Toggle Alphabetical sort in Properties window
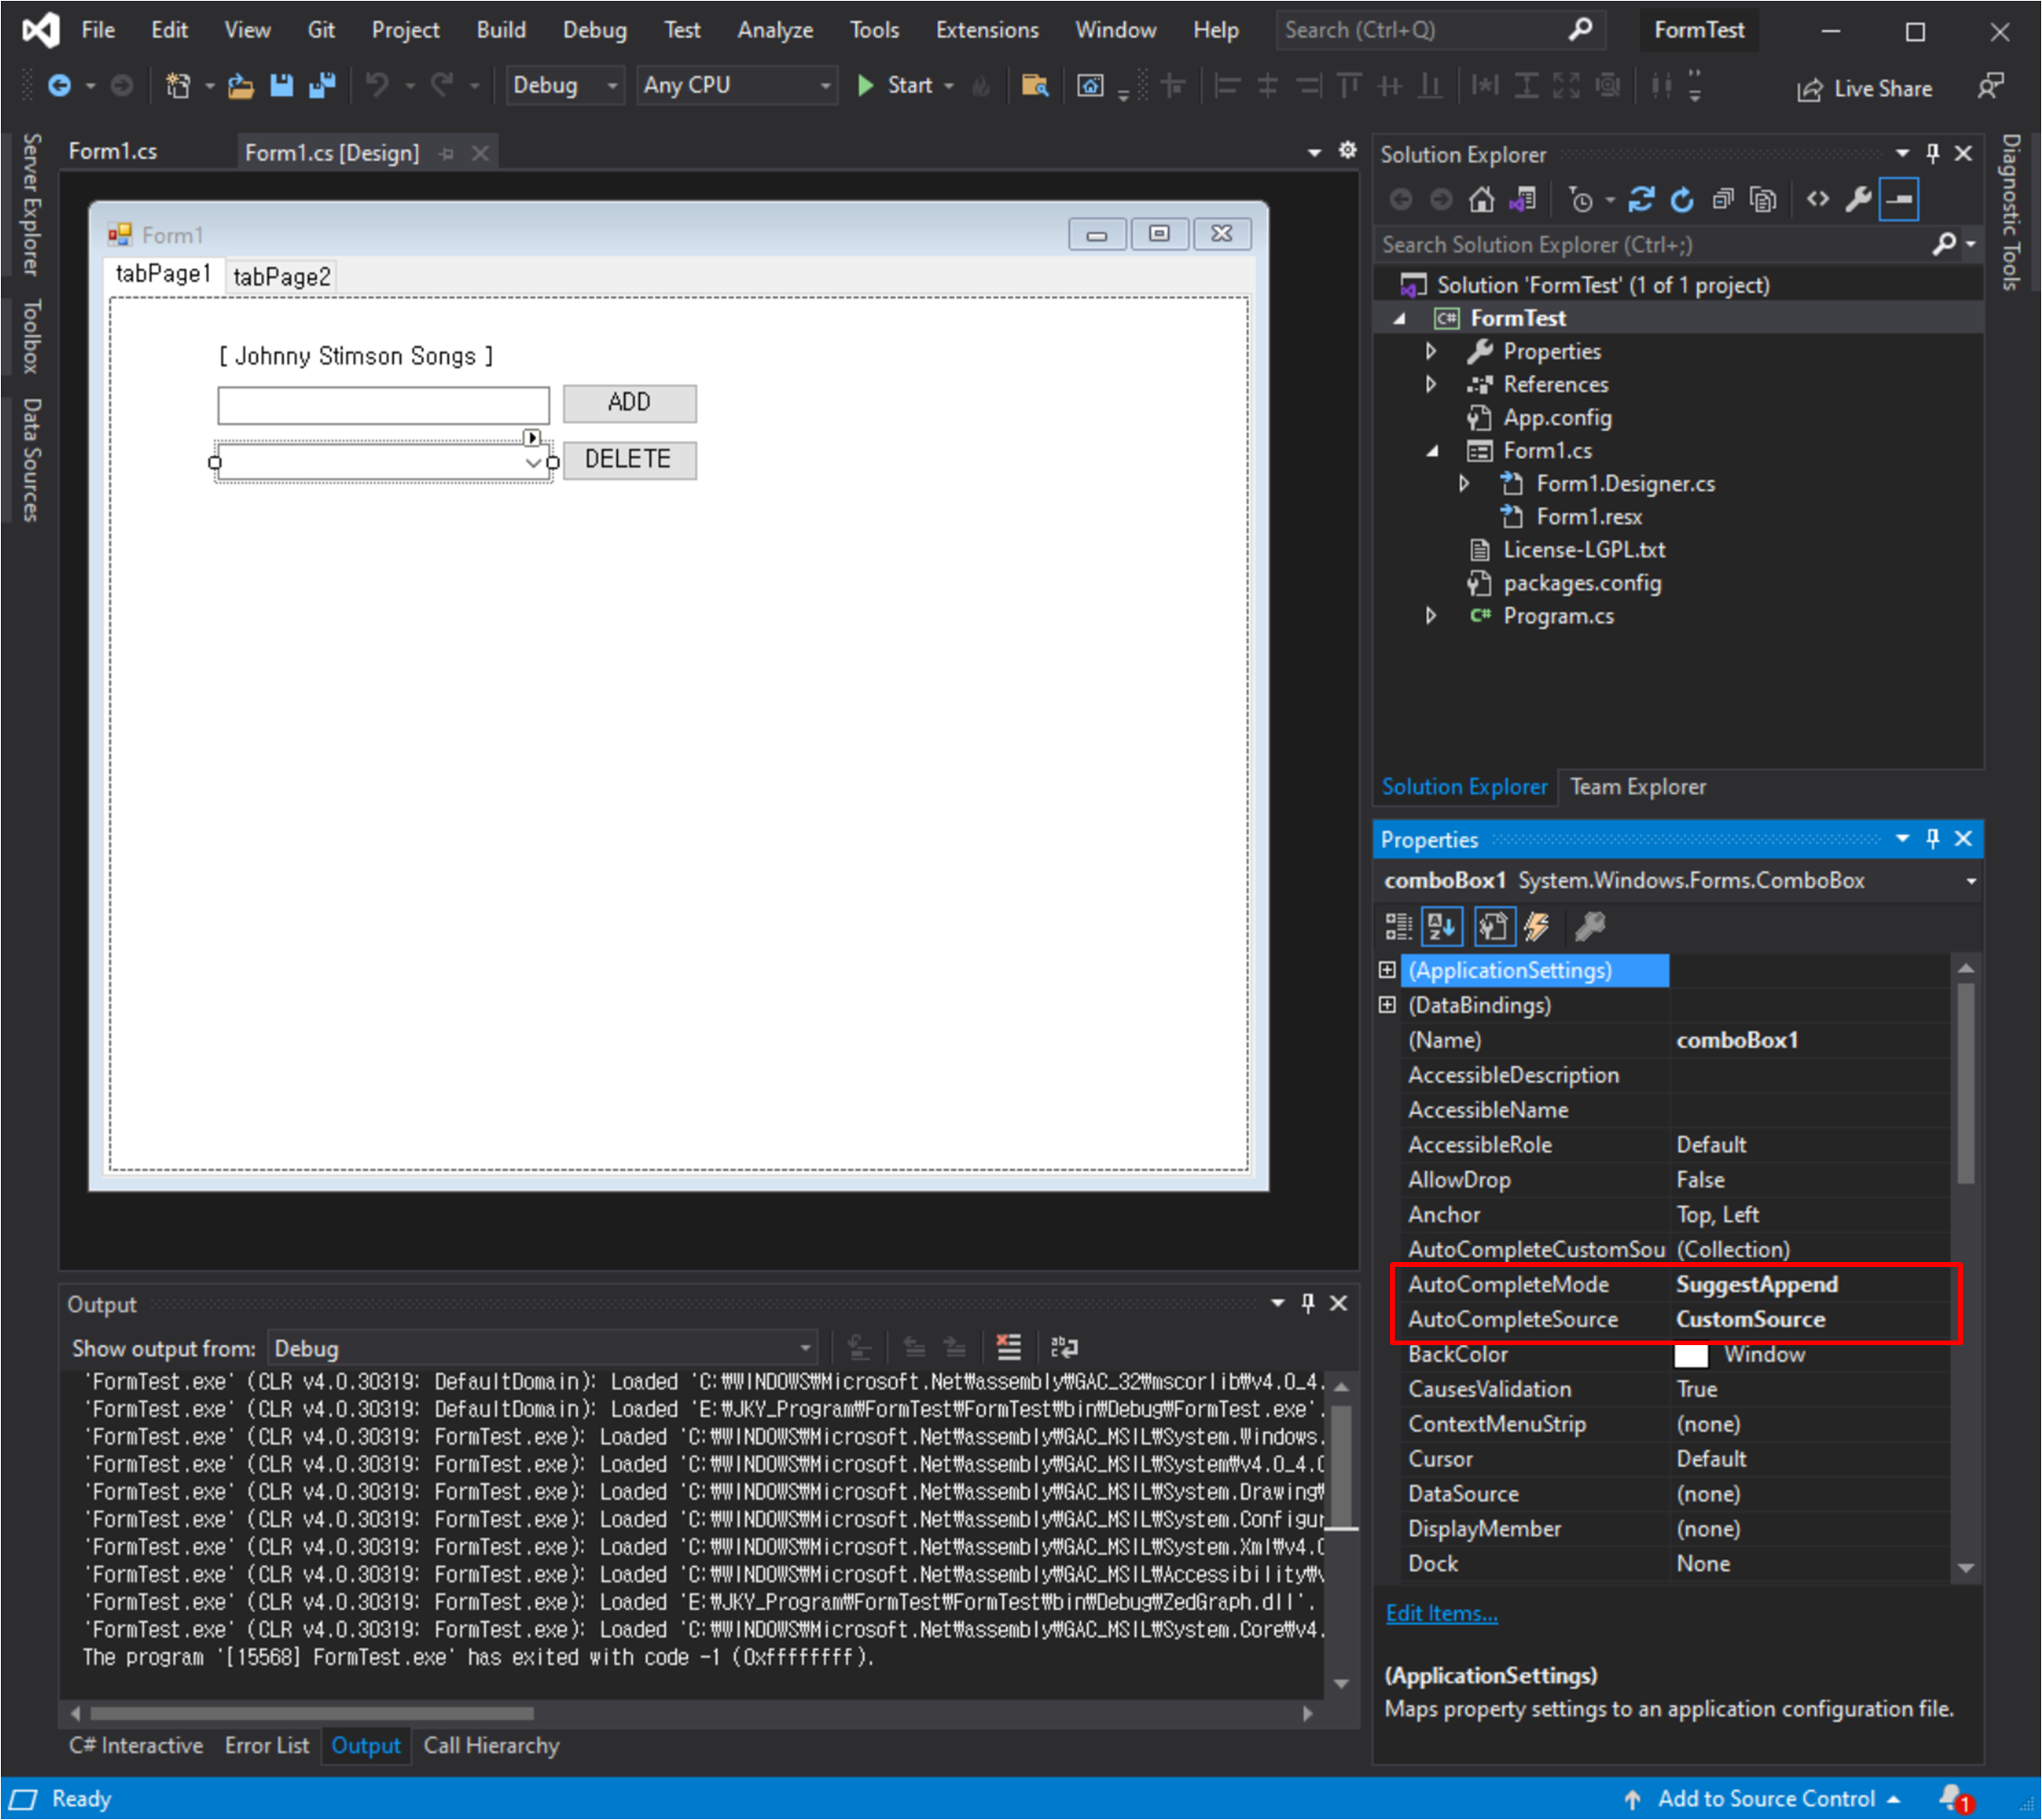 tap(1441, 927)
